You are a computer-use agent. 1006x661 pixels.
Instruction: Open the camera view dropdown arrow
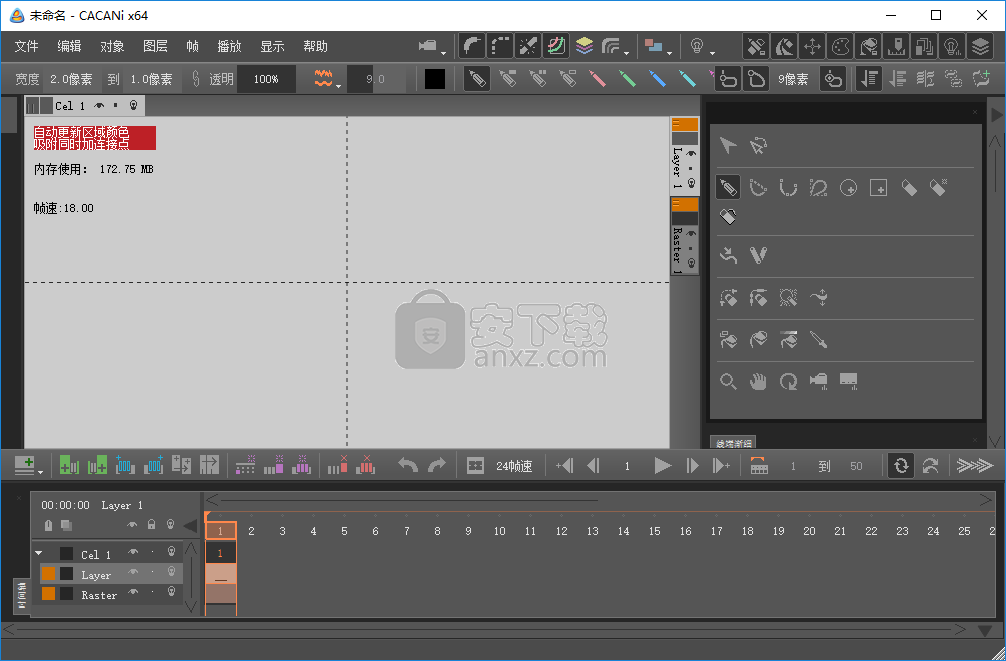[x=443, y=53]
